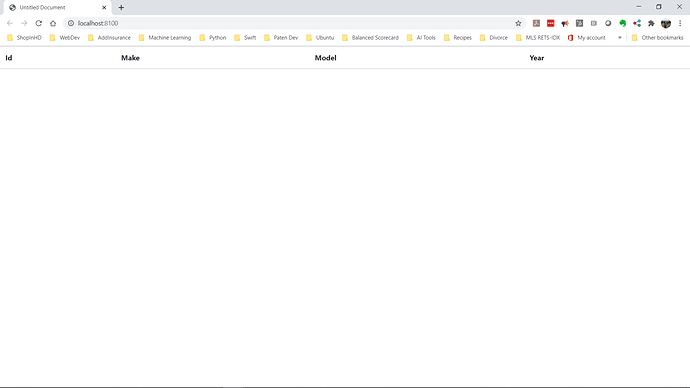The width and height of the screenshot is (690, 388).
Task: Open the Machine Learning bookmark folder
Action: 165,38
